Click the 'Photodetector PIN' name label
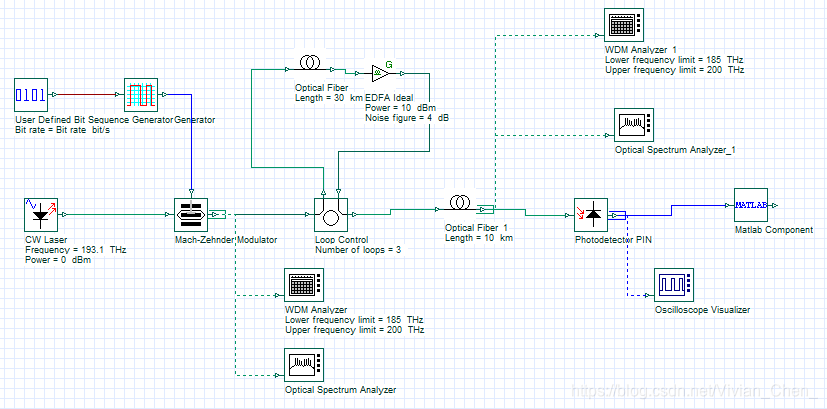827x409 pixels. 613,240
